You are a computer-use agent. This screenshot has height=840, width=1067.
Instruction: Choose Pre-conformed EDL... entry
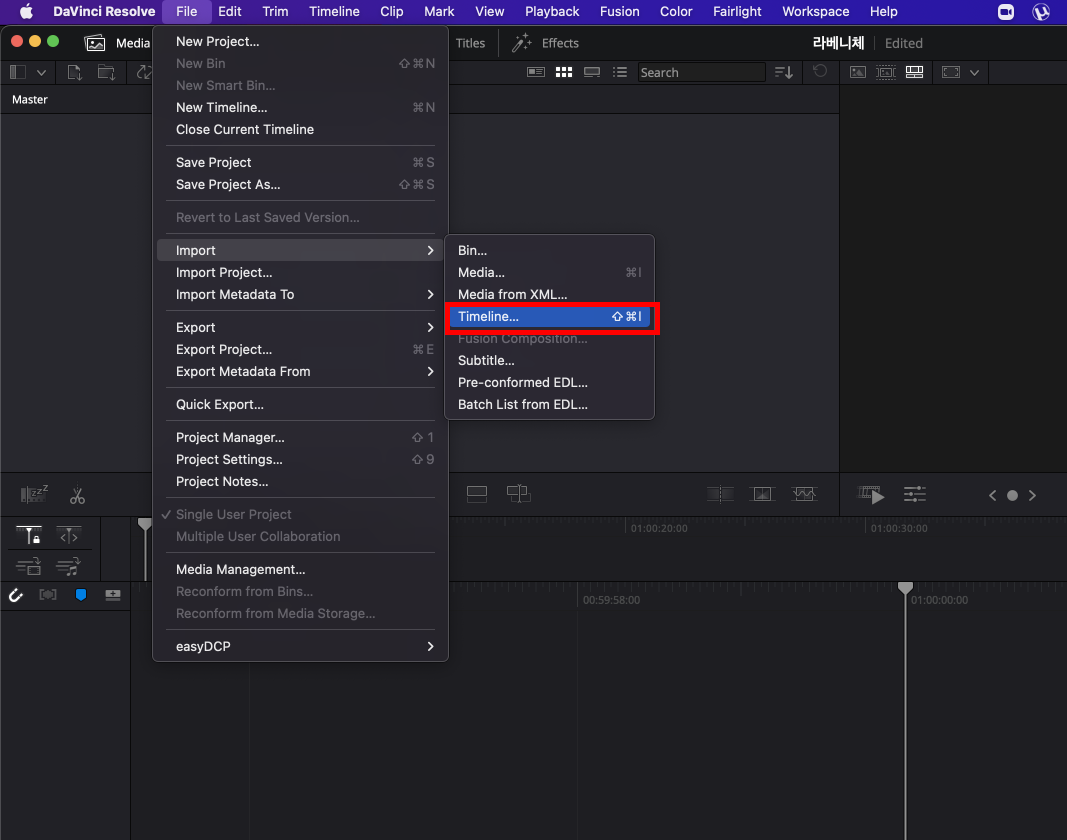(550, 383)
